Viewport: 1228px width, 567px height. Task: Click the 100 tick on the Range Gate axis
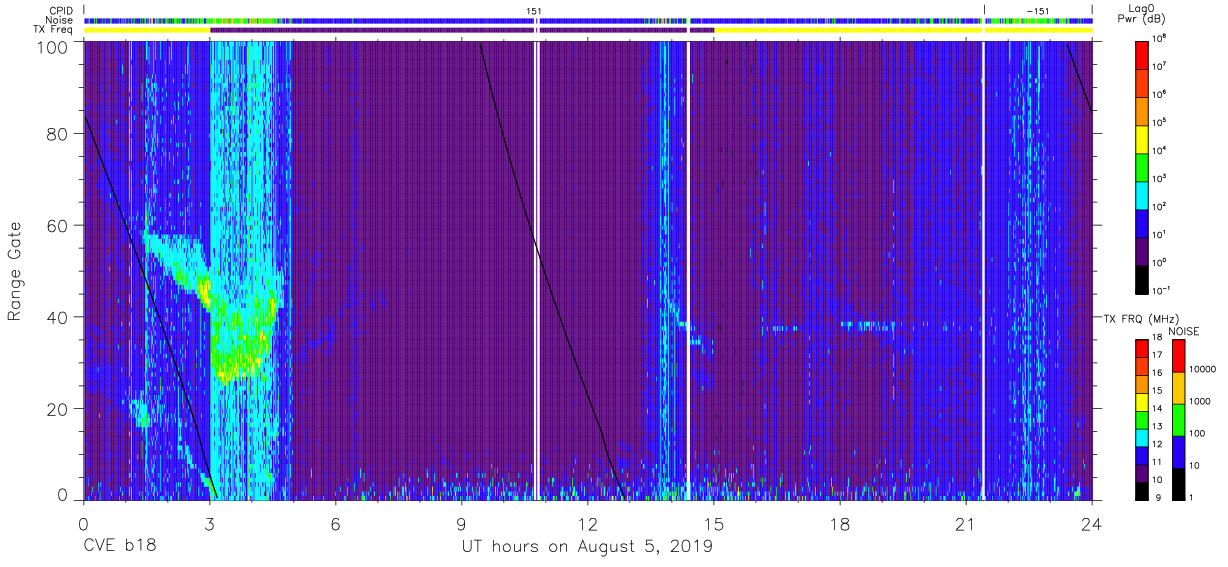pos(54,47)
